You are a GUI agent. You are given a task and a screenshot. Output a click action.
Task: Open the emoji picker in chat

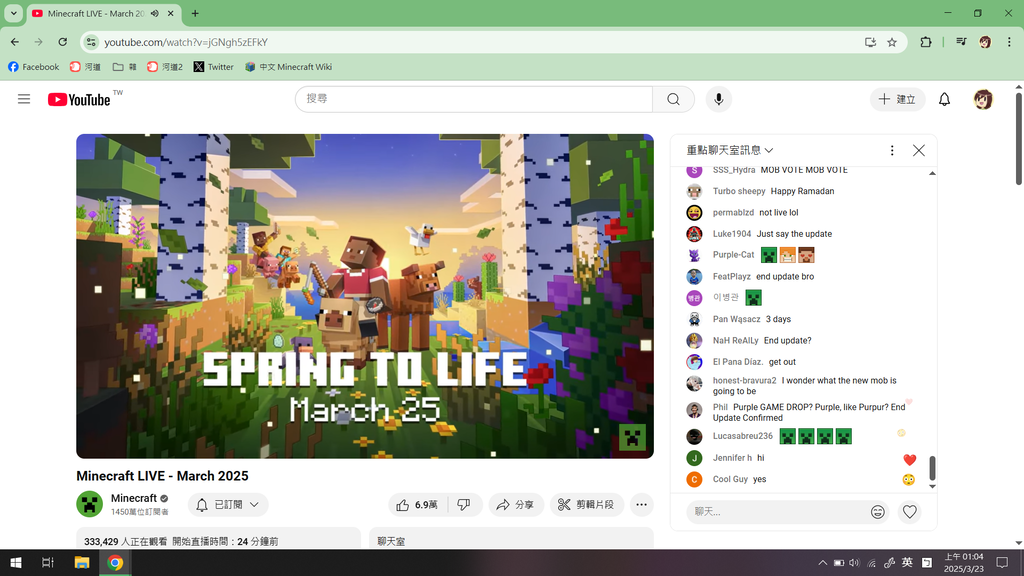pos(878,512)
